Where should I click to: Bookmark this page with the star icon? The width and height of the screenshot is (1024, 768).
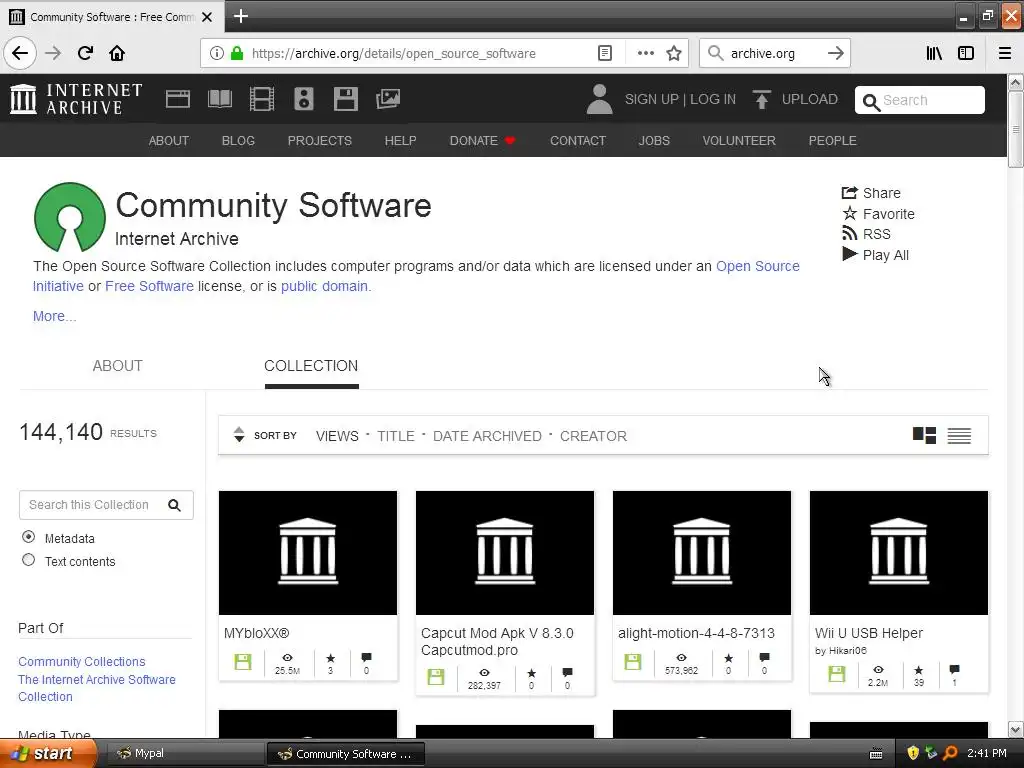674,53
